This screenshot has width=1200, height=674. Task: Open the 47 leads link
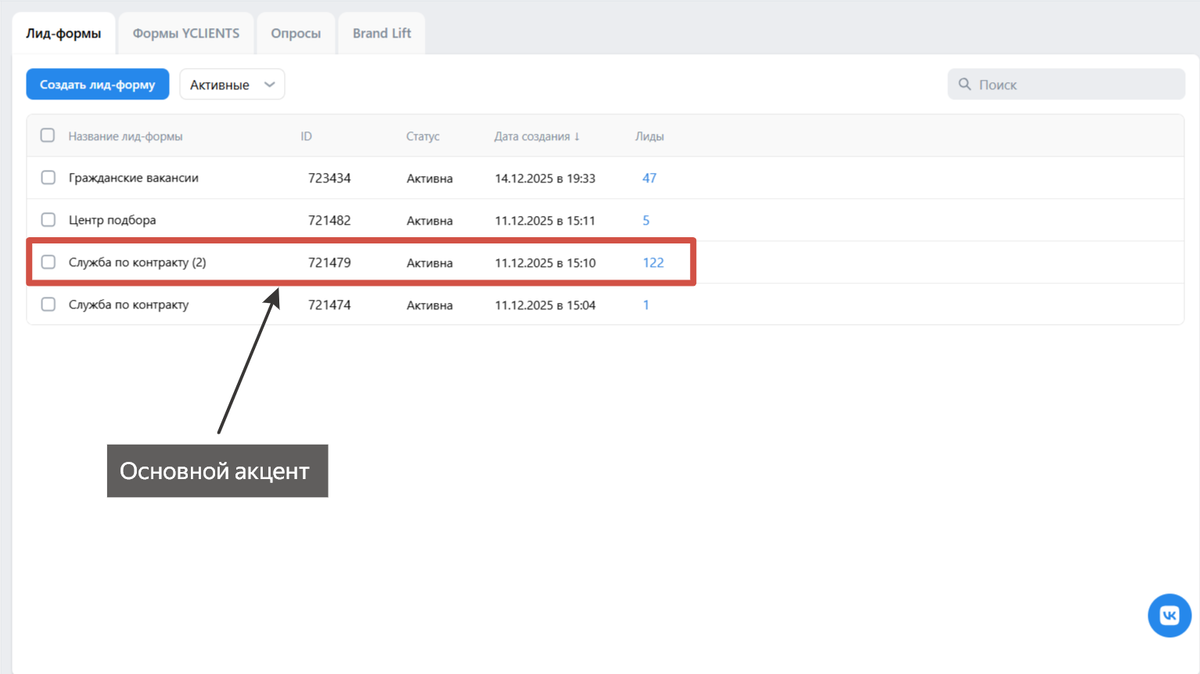(x=649, y=178)
